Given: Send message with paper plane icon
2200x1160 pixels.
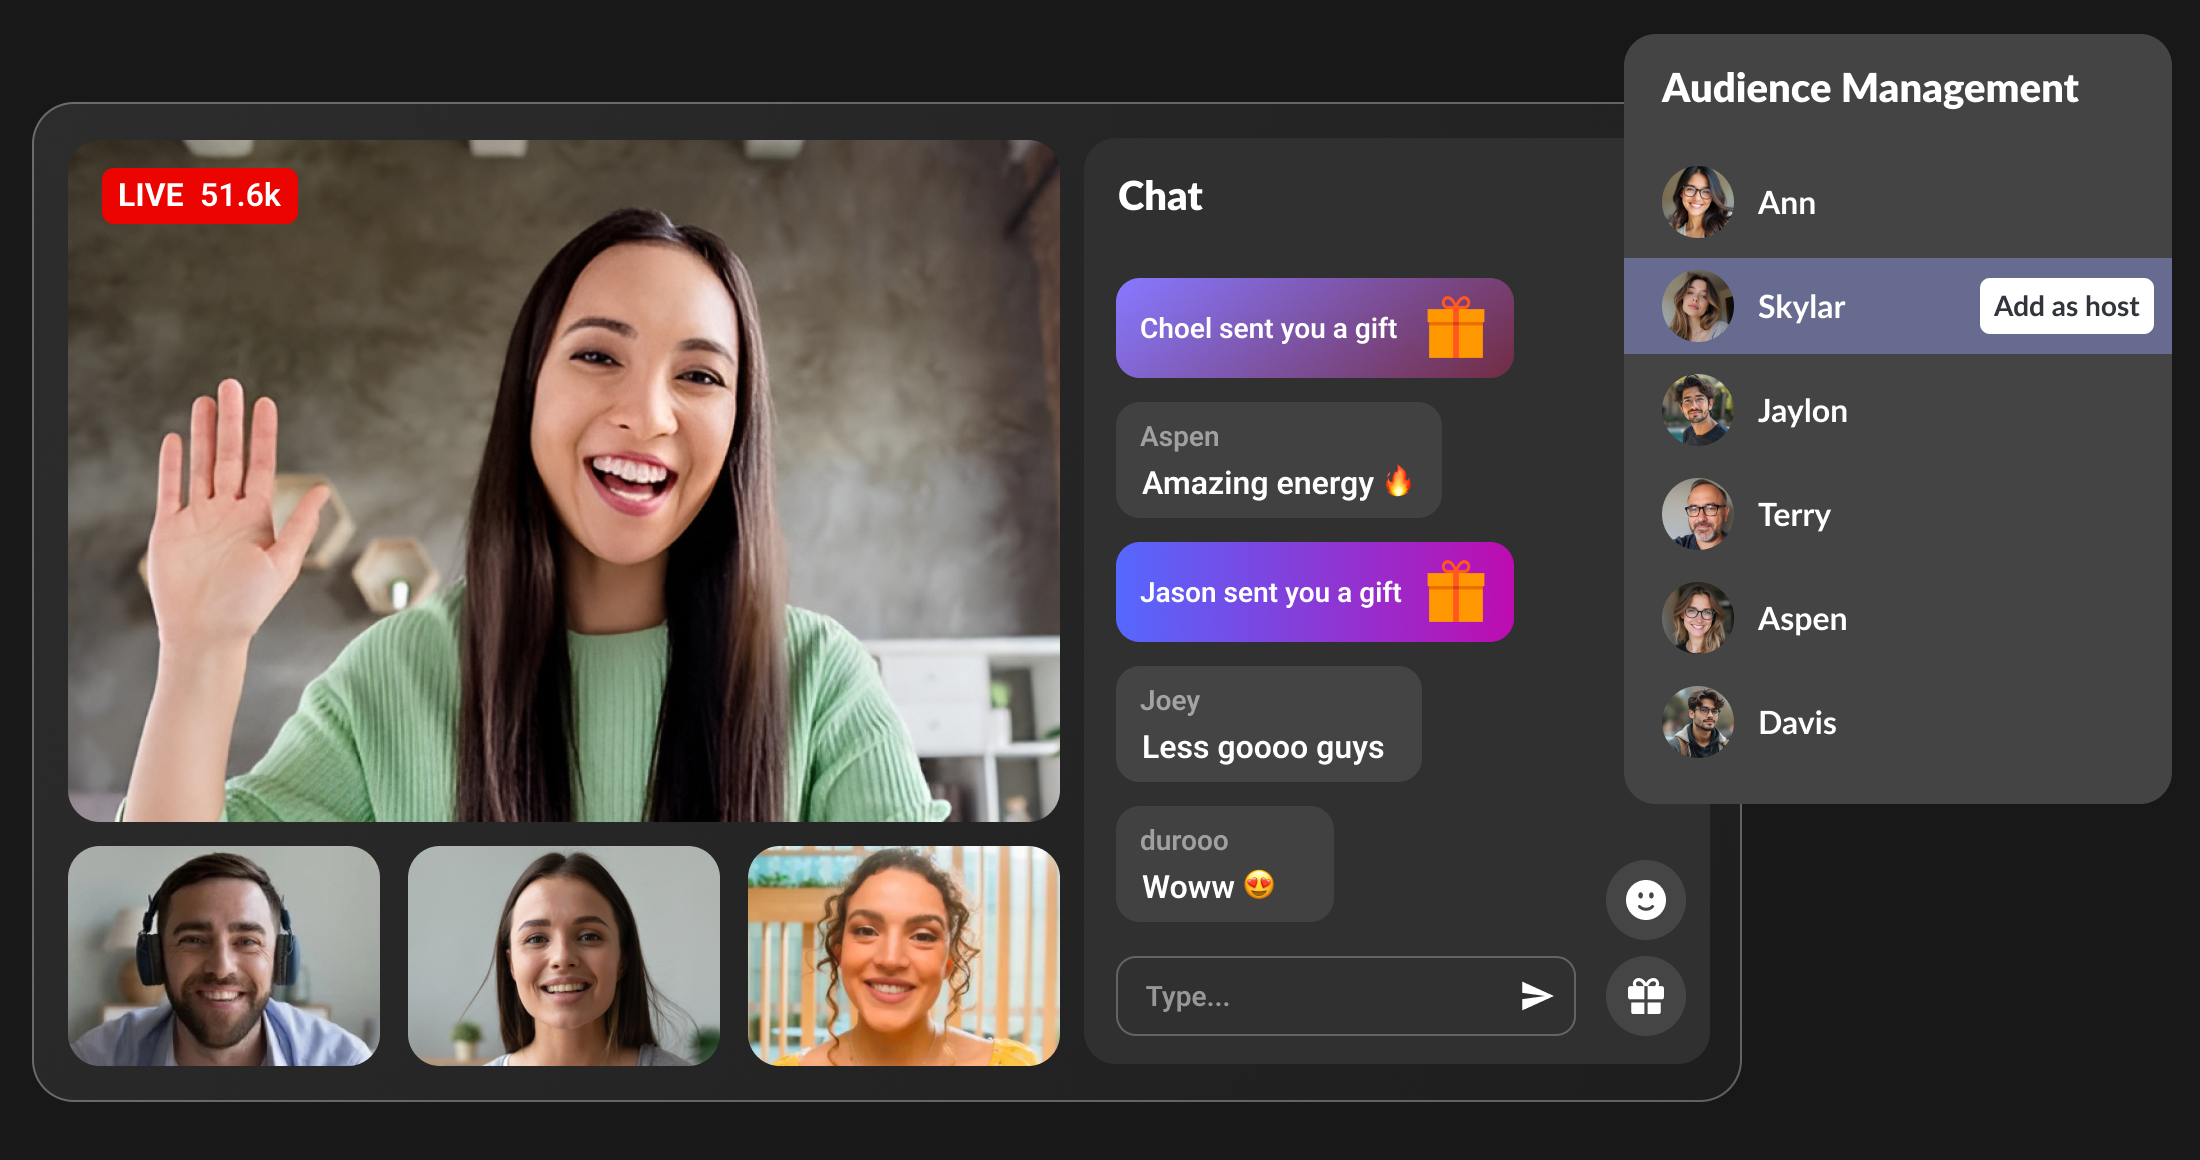Looking at the screenshot, I should pyautogui.click(x=1536, y=995).
